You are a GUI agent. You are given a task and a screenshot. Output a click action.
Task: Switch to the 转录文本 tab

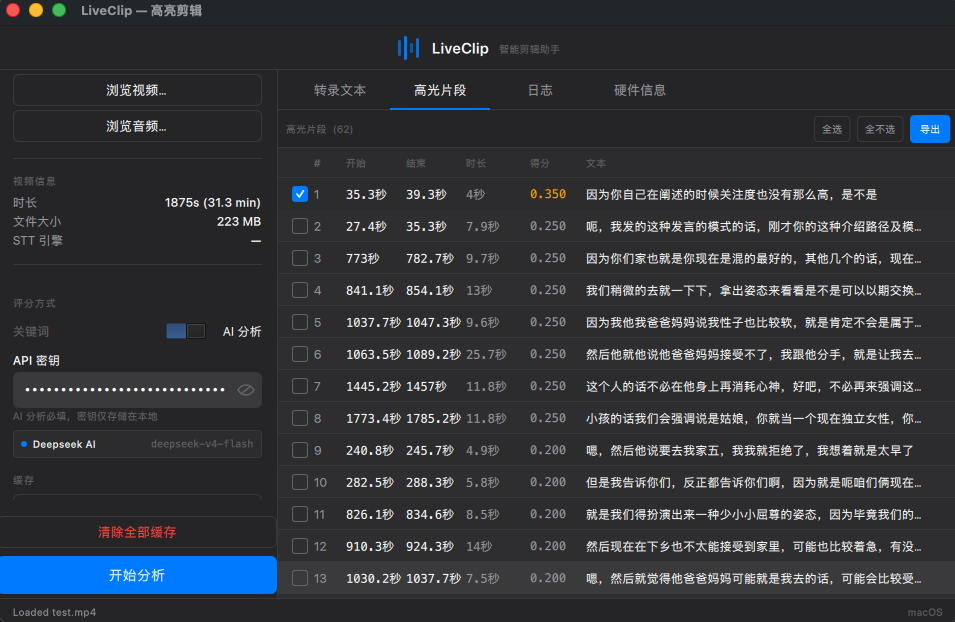point(340,90)
